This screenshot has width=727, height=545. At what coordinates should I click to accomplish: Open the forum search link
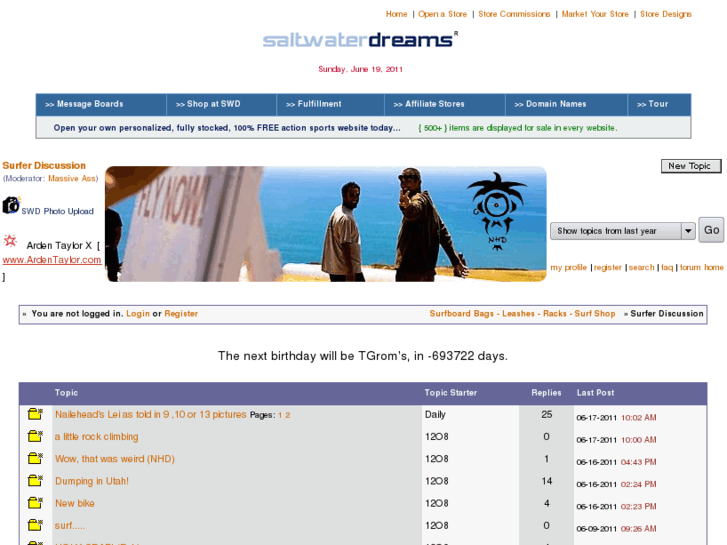click(x=641, y=268)
